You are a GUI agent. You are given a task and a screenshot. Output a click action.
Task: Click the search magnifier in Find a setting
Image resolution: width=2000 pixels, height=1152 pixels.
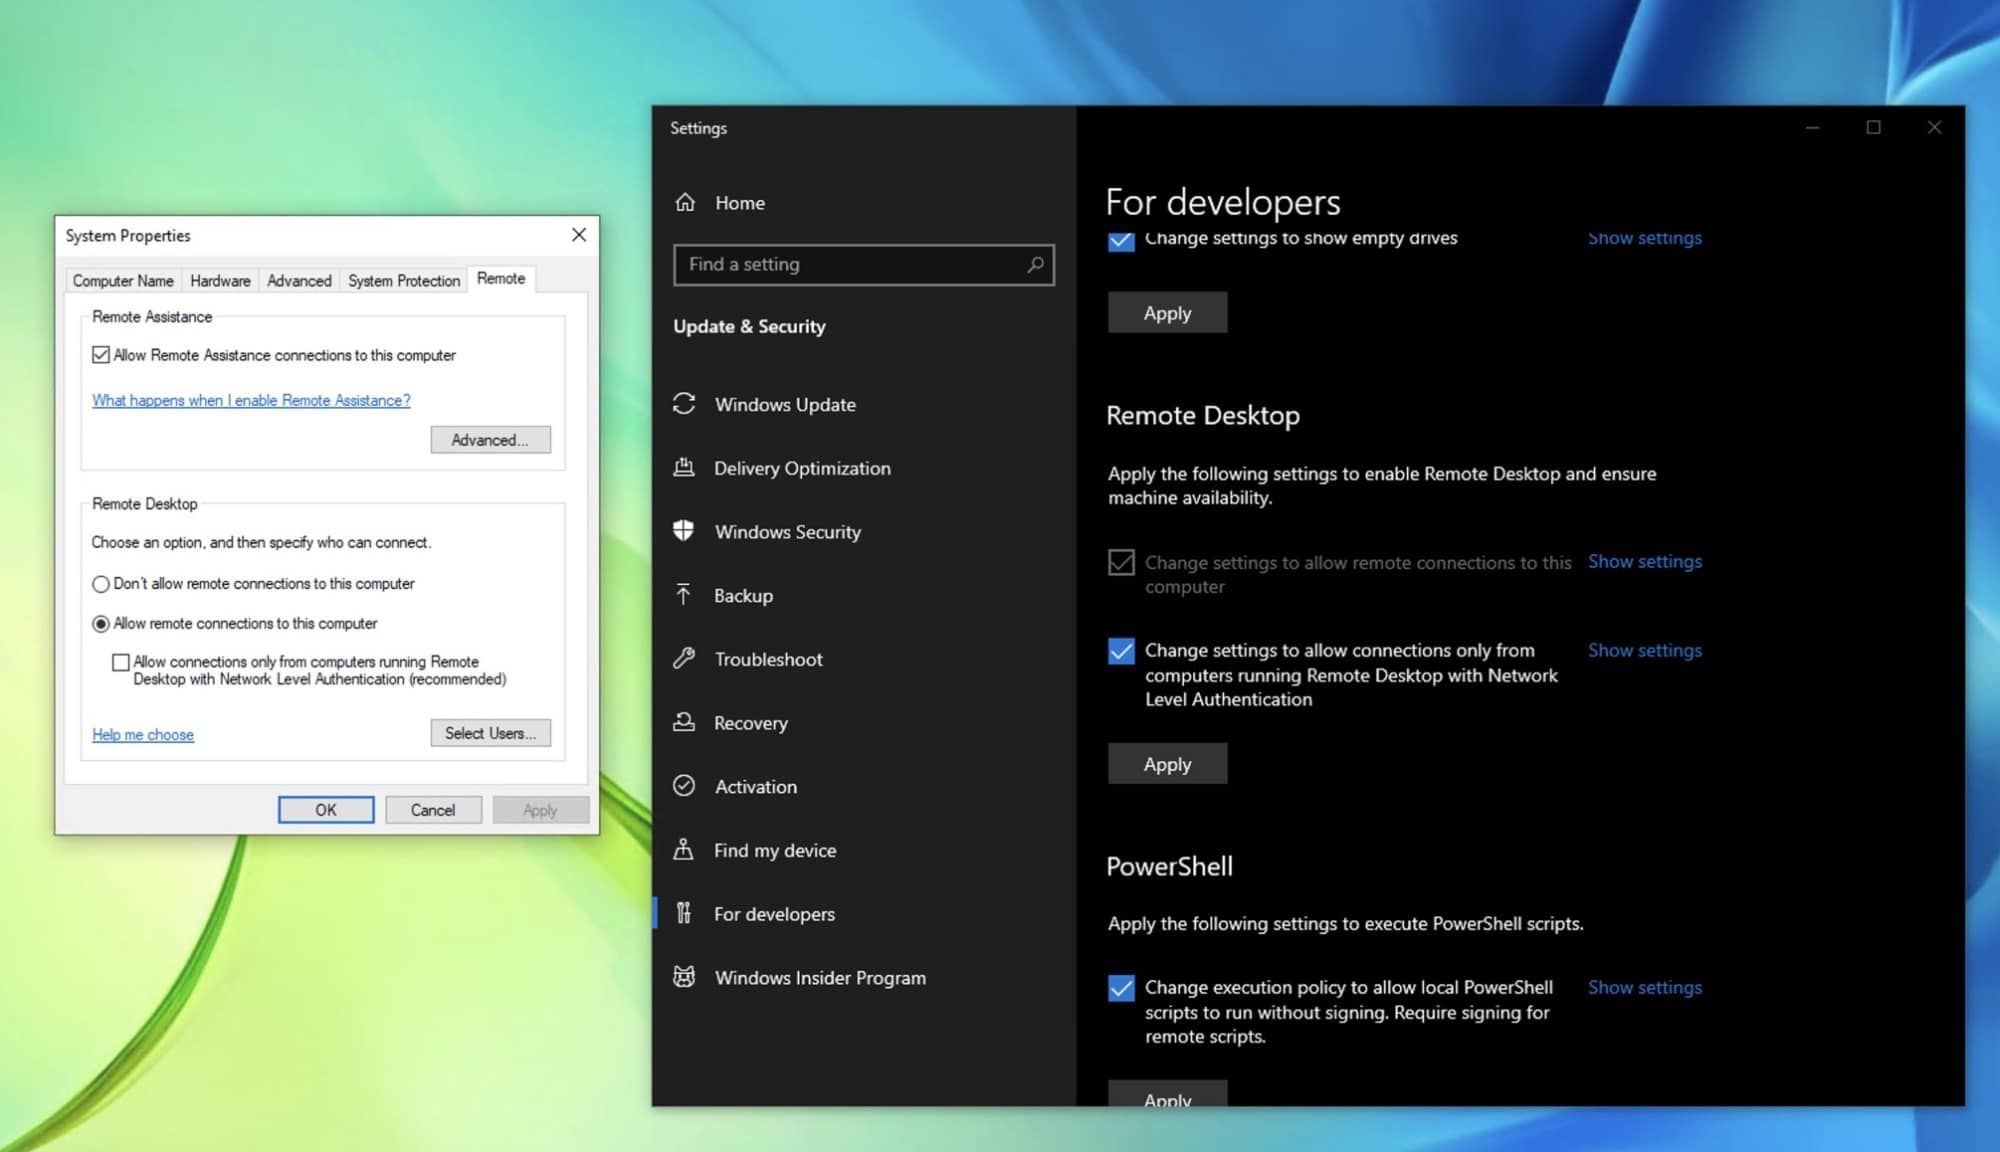pos(1035,264)
